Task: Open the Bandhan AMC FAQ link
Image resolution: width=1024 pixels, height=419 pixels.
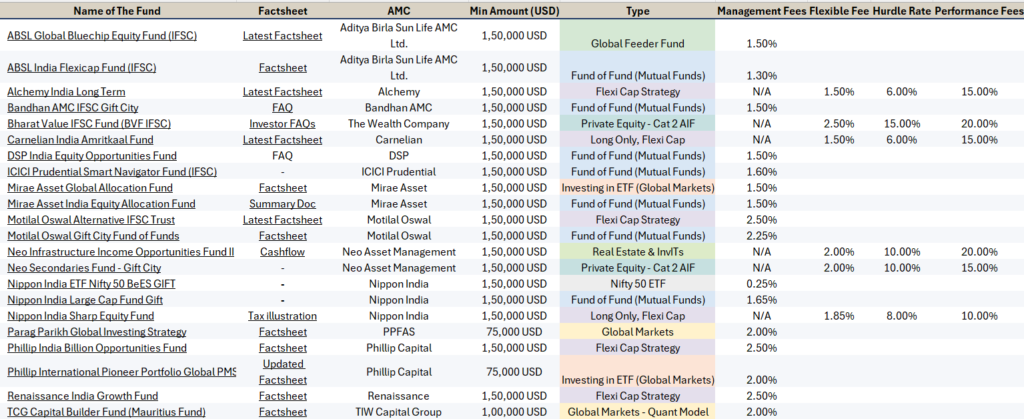Action: tap(282, 108)
